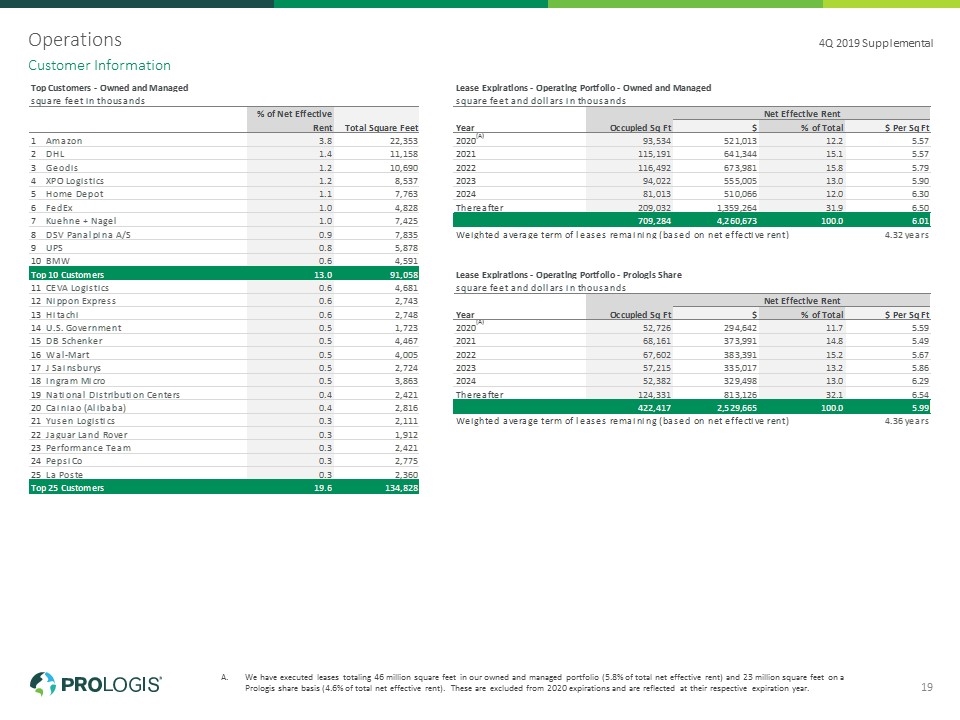This screenshot has width=960, height=720.
Task: Click the 373,991 Prologis share rent value
Action: 740,341
